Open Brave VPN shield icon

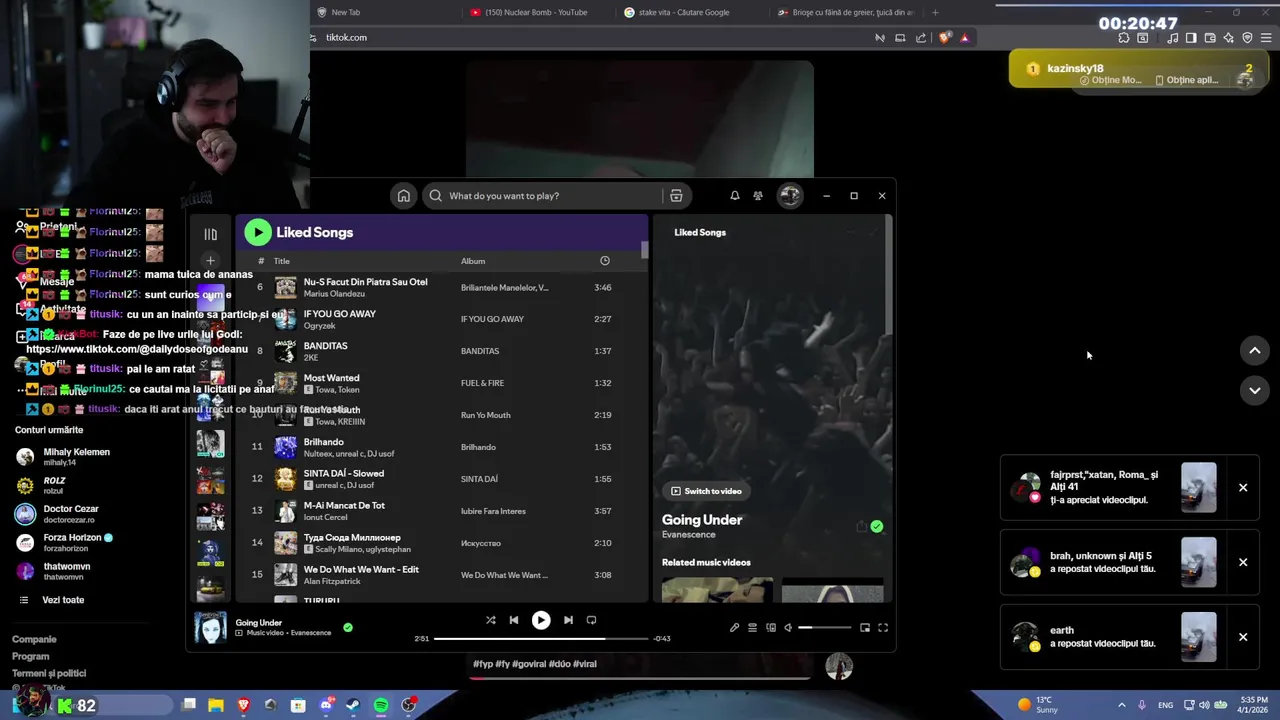(x=1247, y=38)
